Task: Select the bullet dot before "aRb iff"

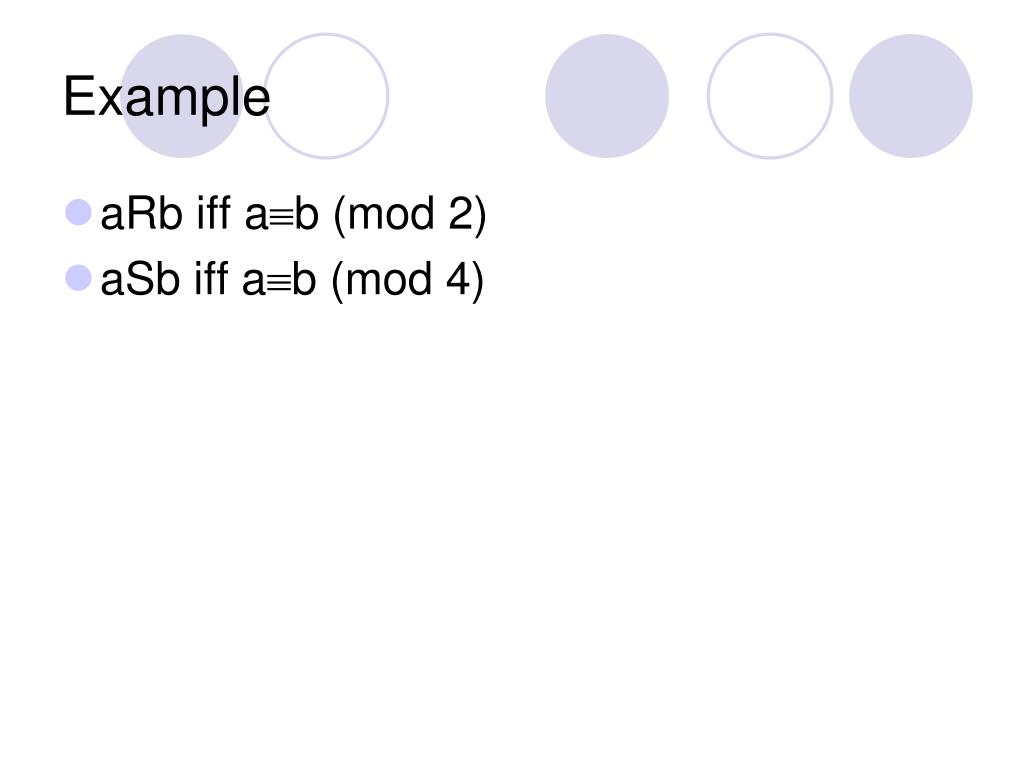Action: coord(78,213)
